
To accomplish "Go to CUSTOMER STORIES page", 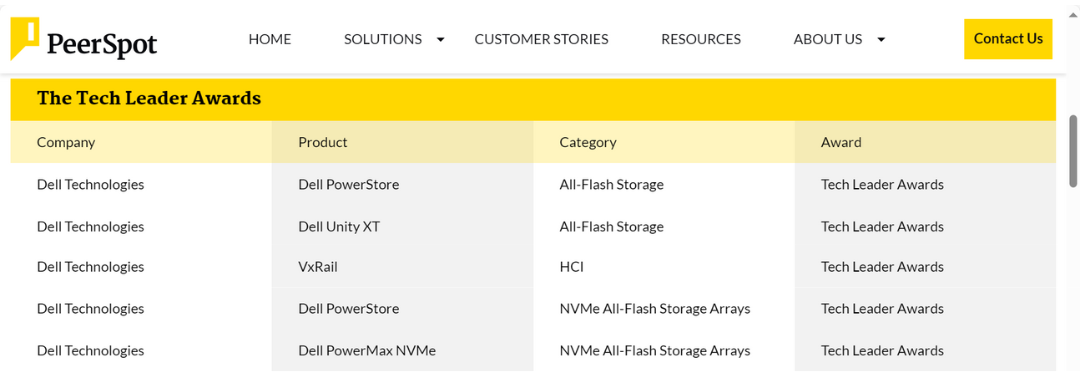I will coord(541,39).
